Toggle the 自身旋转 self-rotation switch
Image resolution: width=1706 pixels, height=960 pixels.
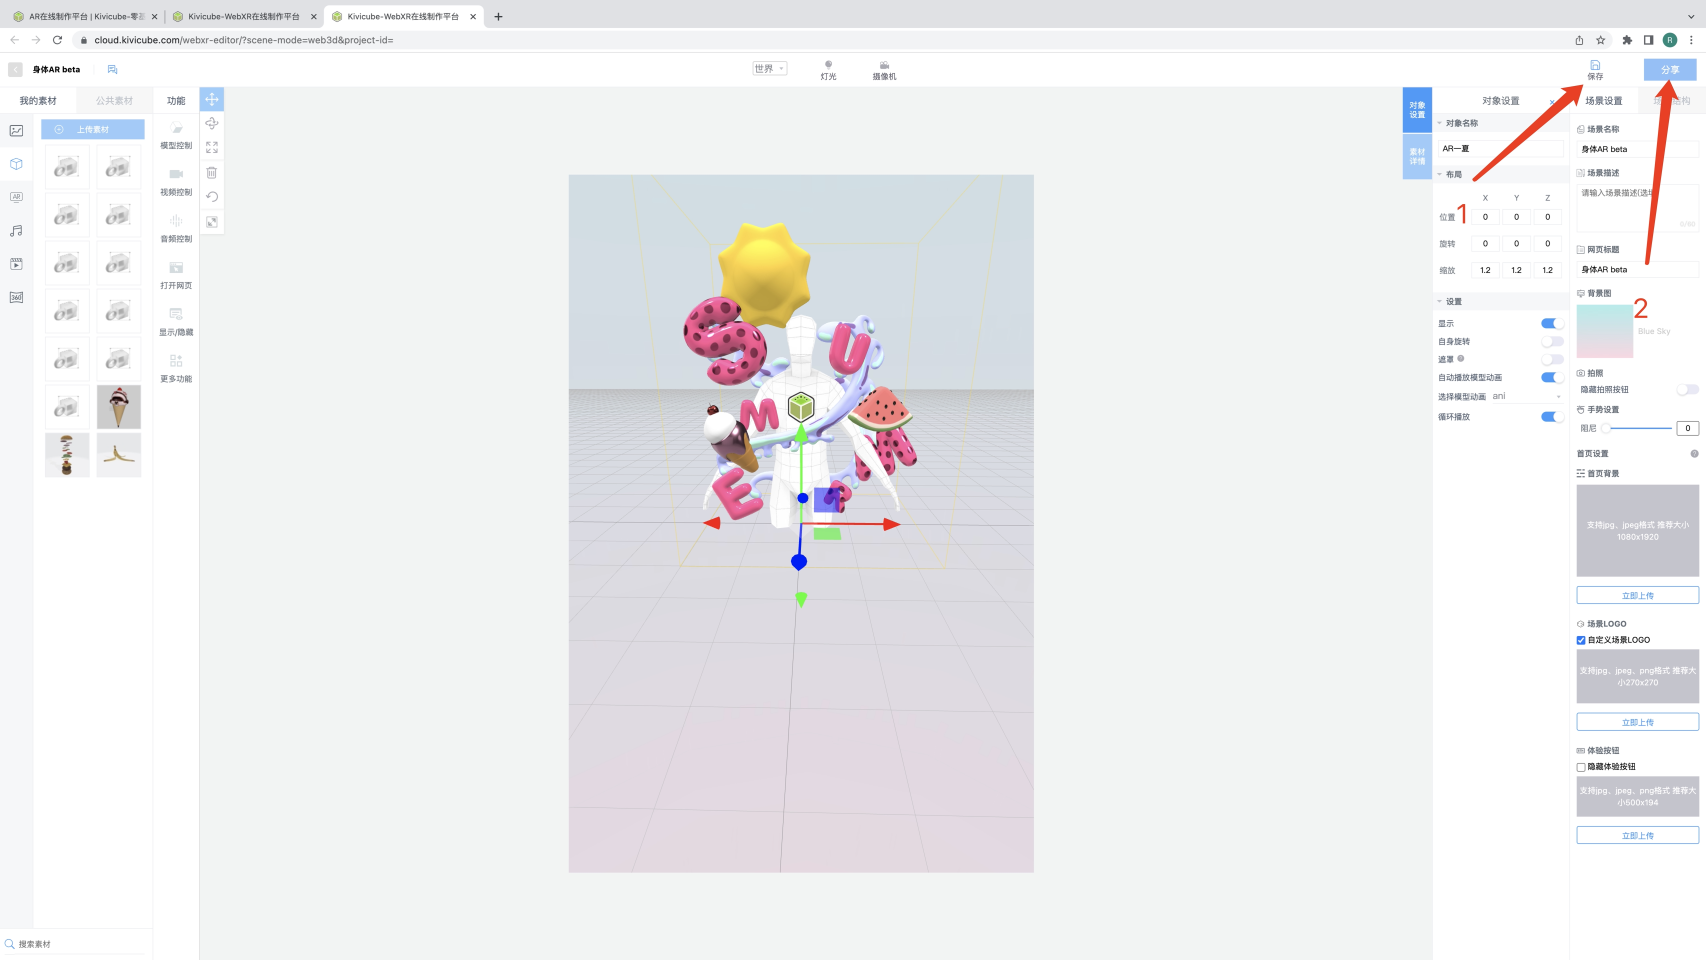1552,342
